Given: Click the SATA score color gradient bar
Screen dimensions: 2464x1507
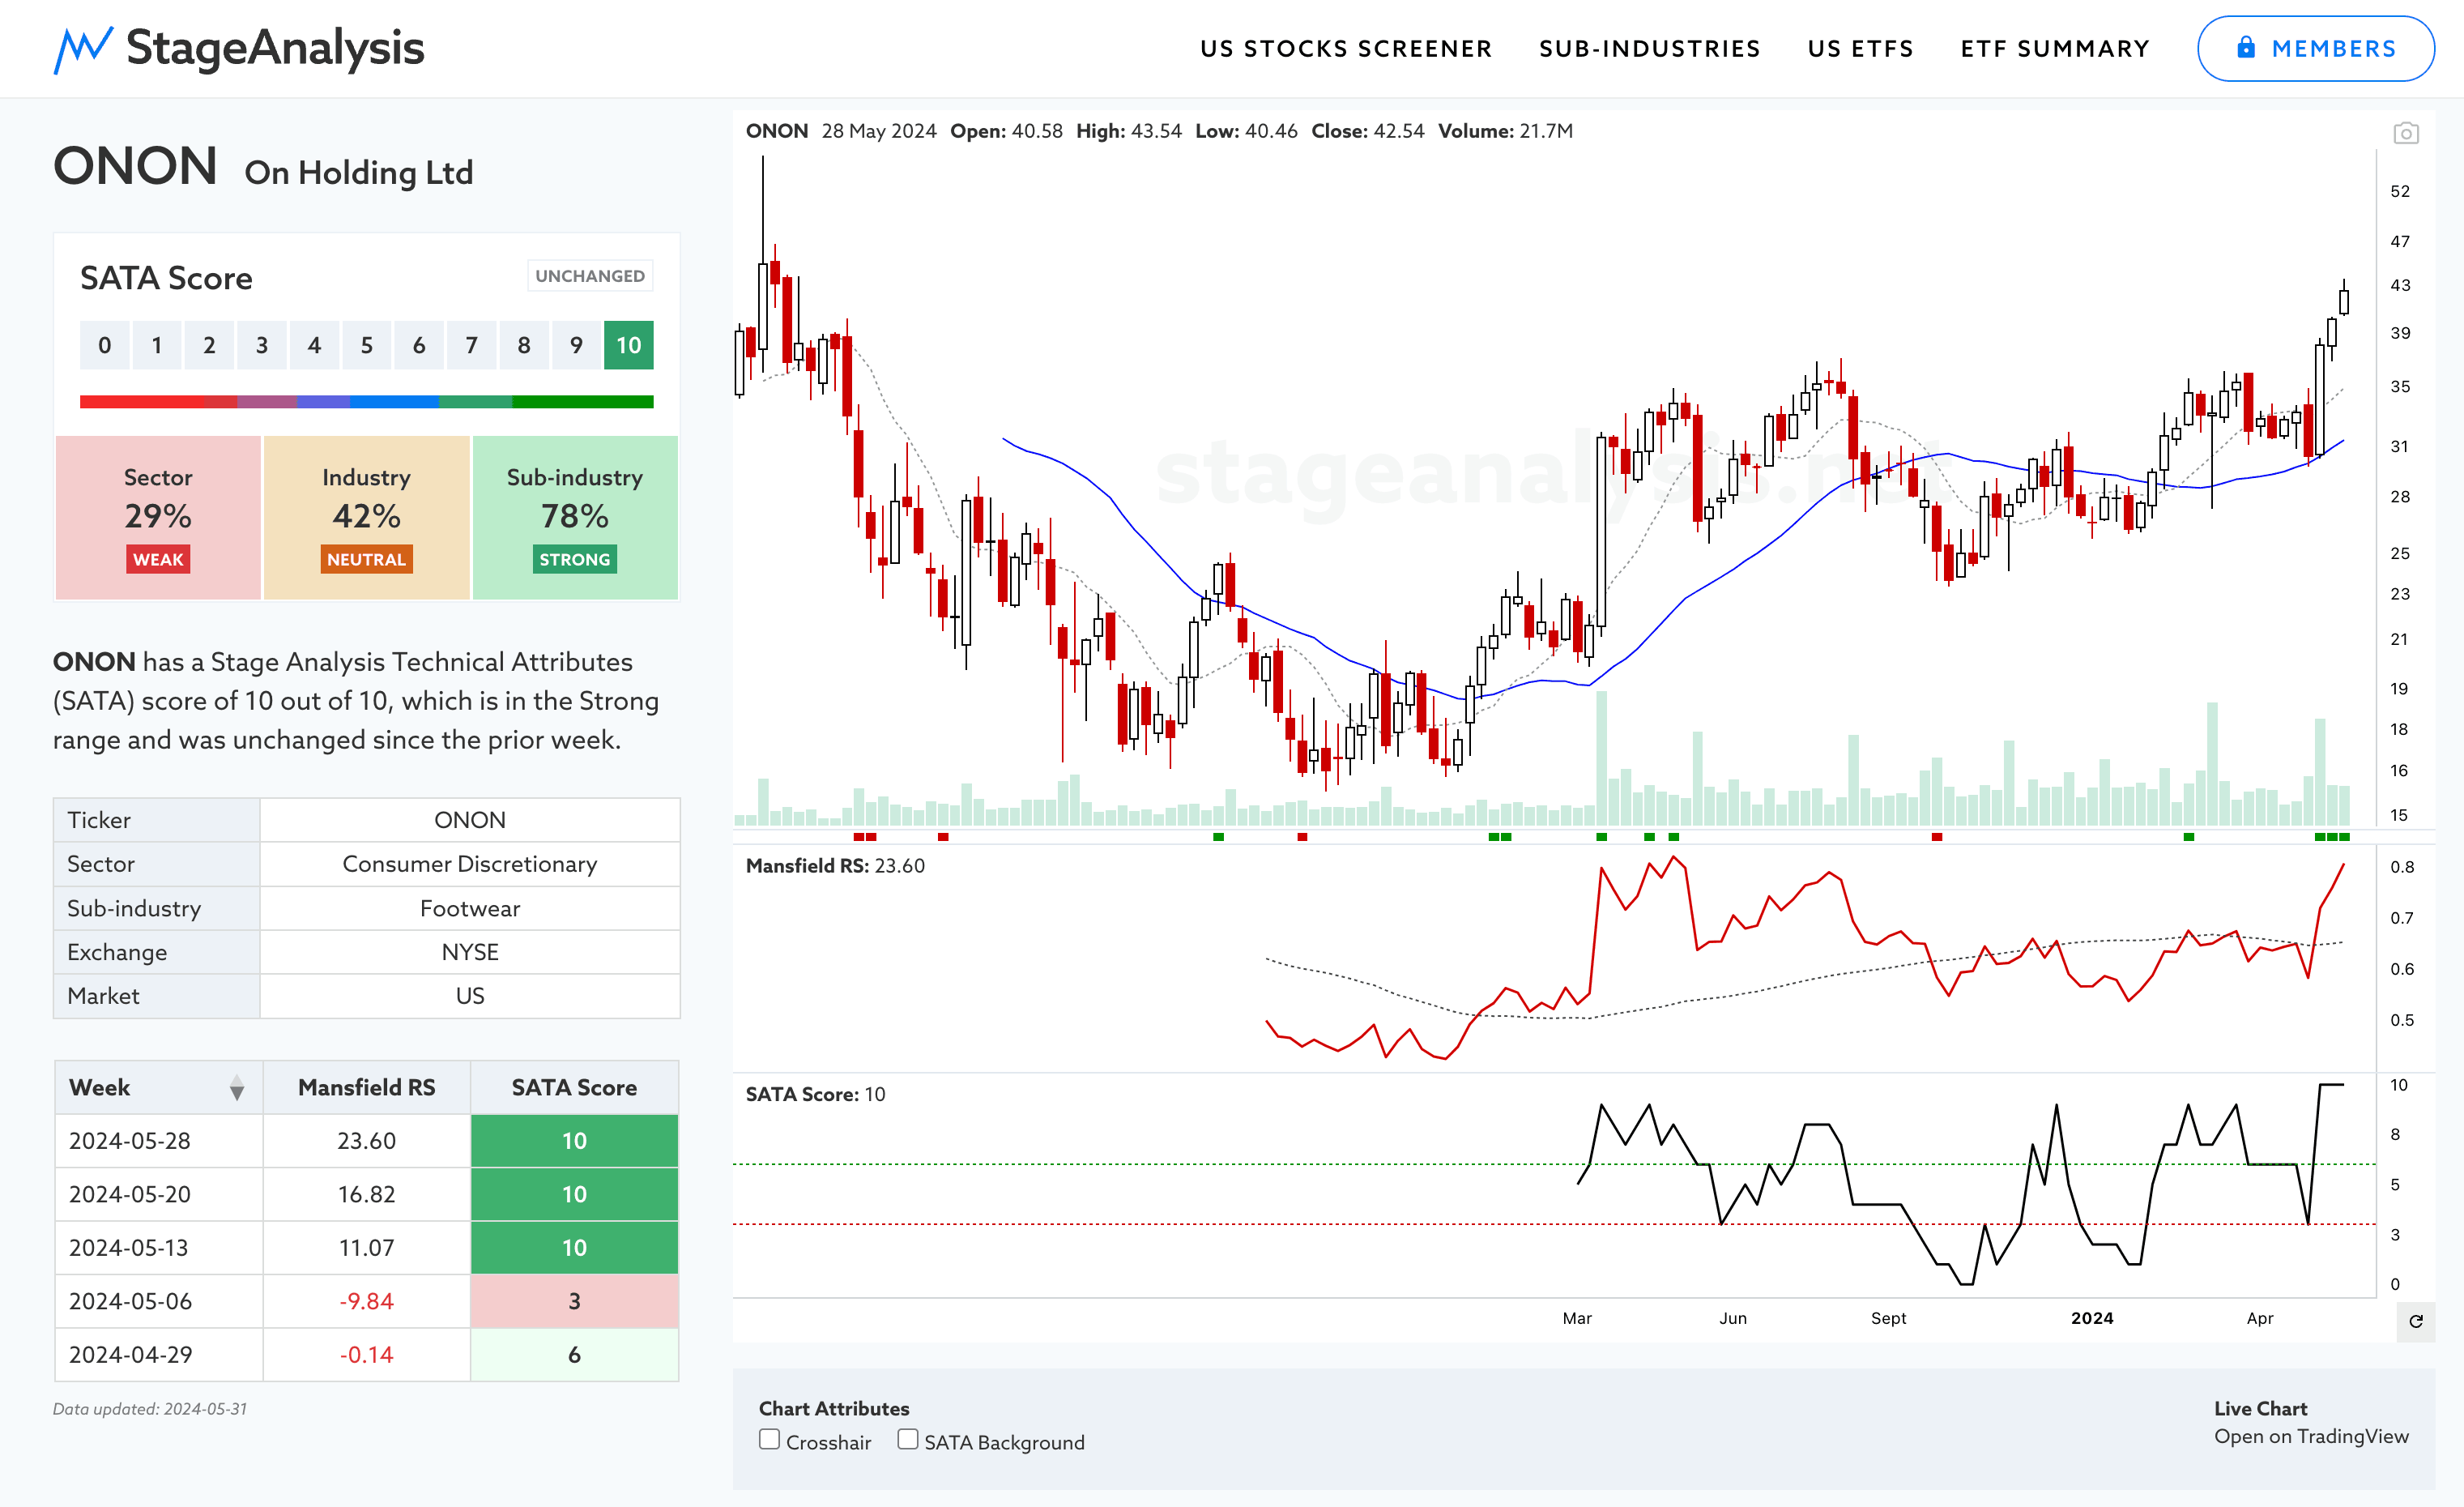Looking at the screenshot, I should click(366, 402).
